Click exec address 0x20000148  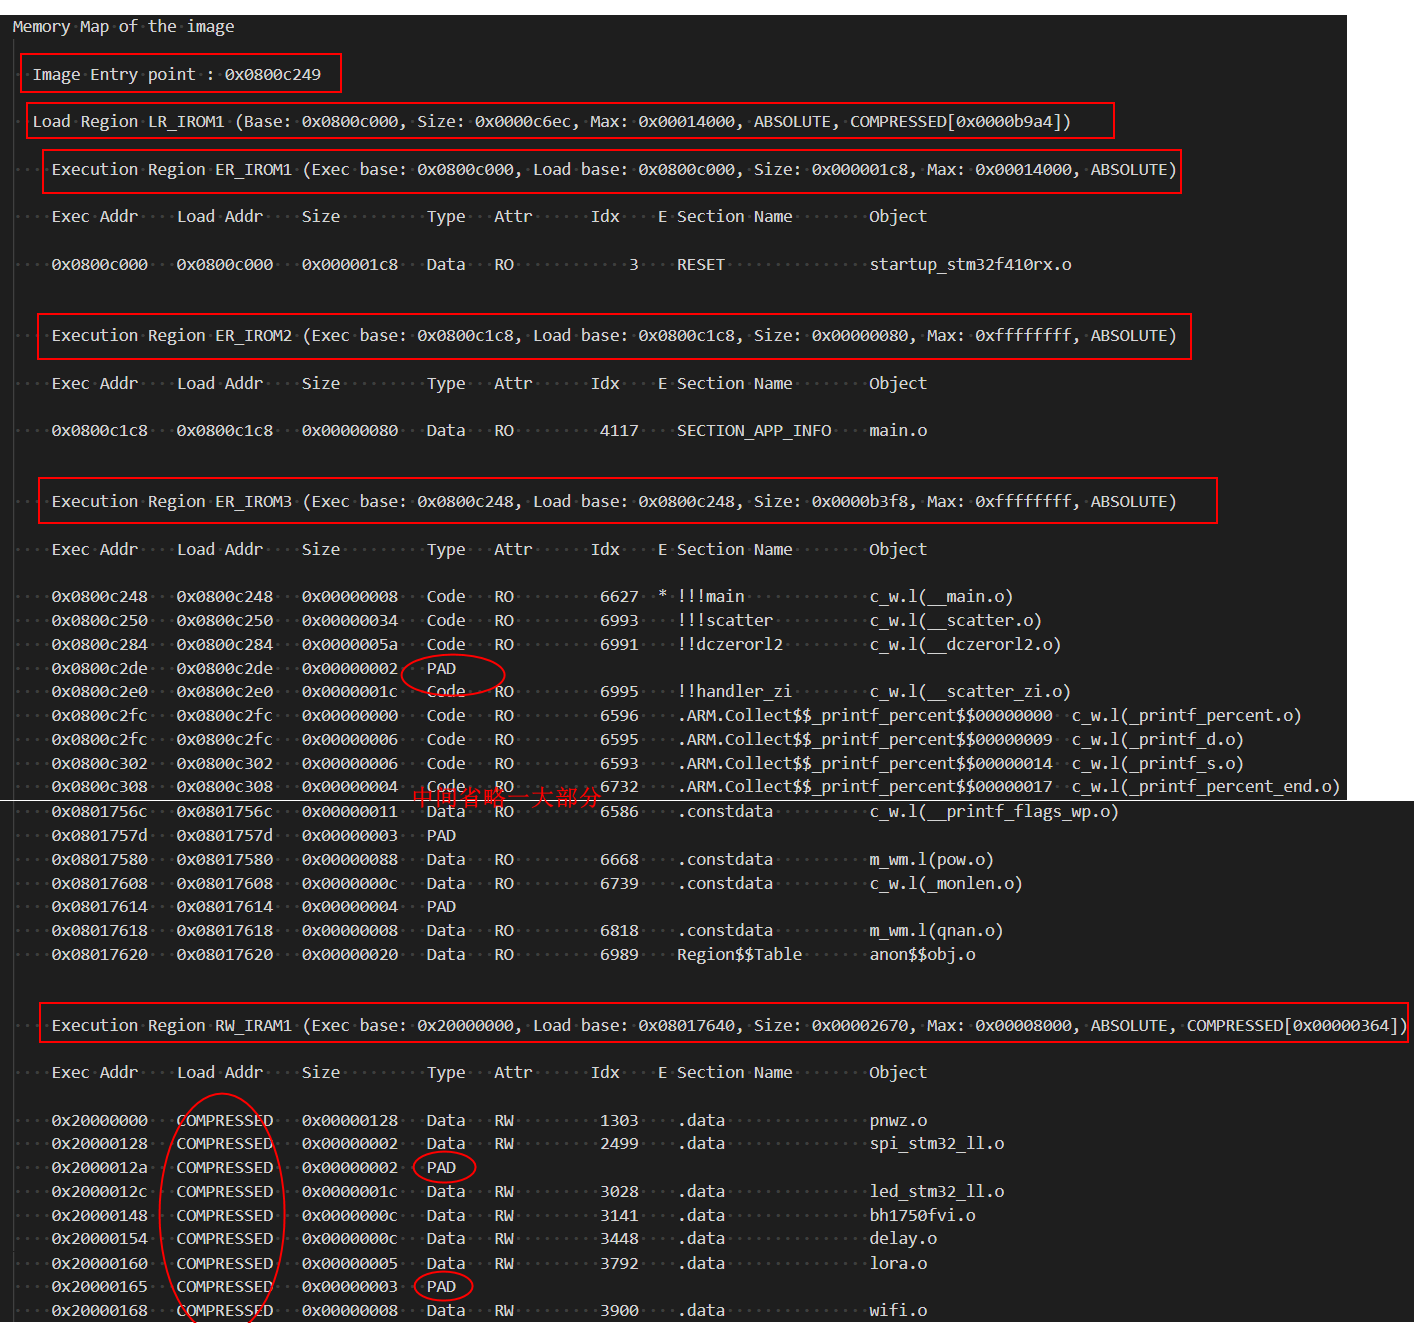100,1216
